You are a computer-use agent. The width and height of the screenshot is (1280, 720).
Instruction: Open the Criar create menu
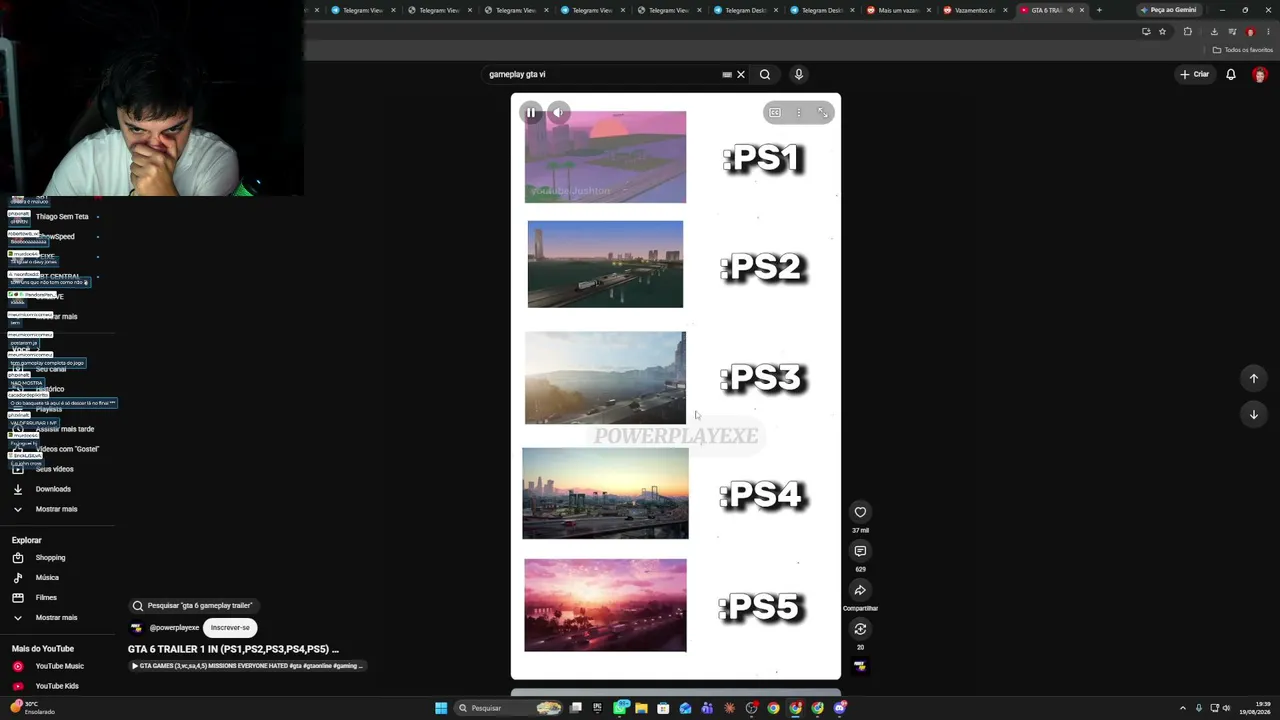click(1194, 74)
